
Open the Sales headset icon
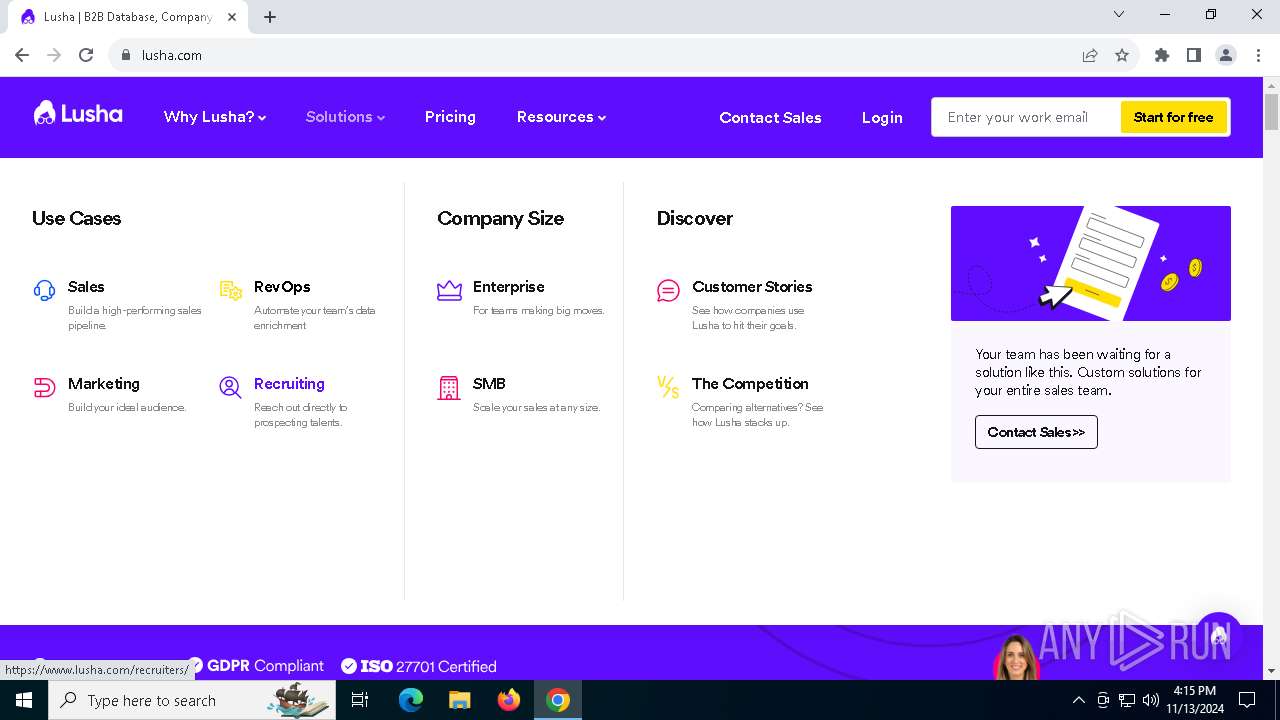point(44,291)
